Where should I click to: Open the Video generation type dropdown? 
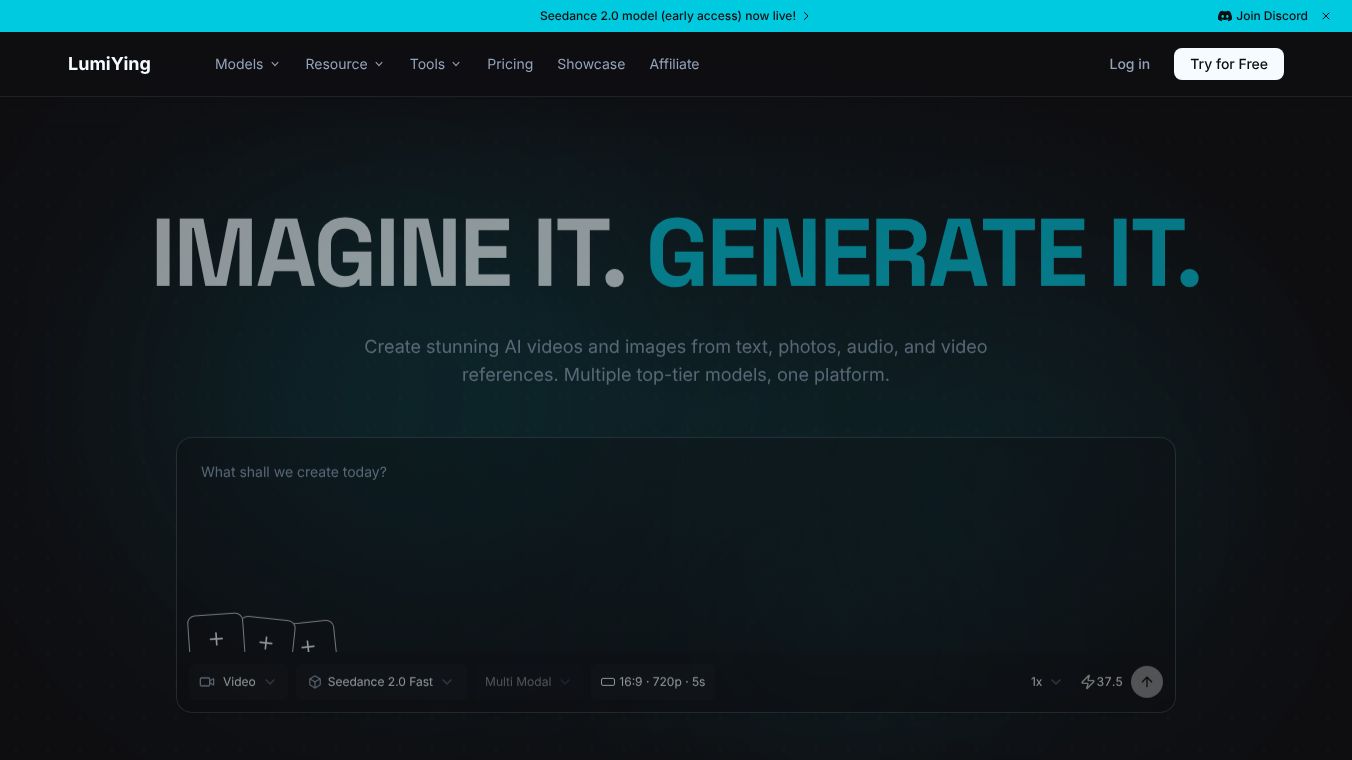click(x=238, y=682)
